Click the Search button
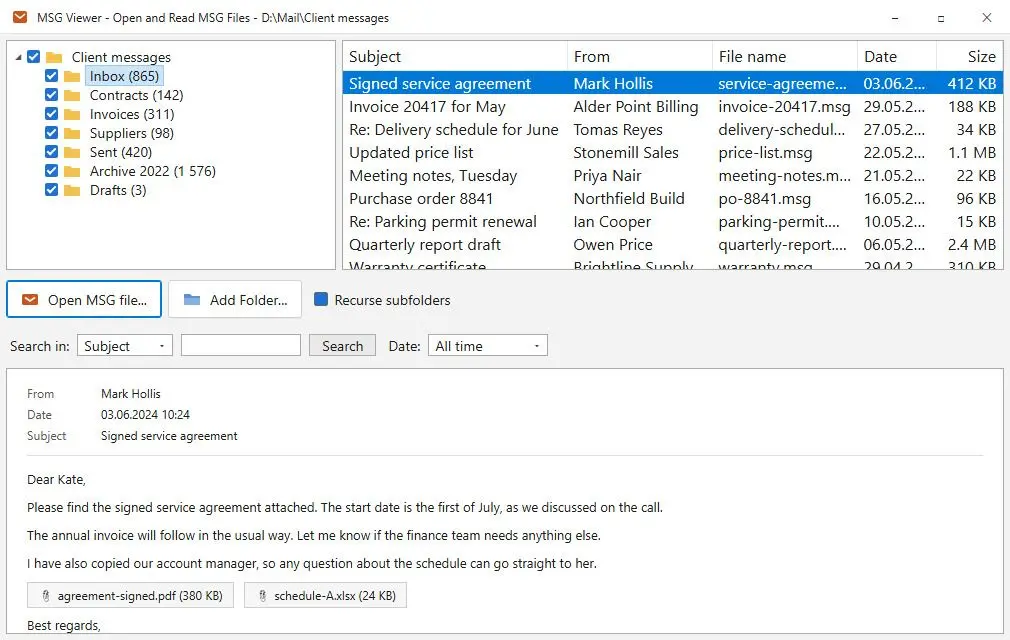The width and height of the screenshot is (1010, 640). 343,346
